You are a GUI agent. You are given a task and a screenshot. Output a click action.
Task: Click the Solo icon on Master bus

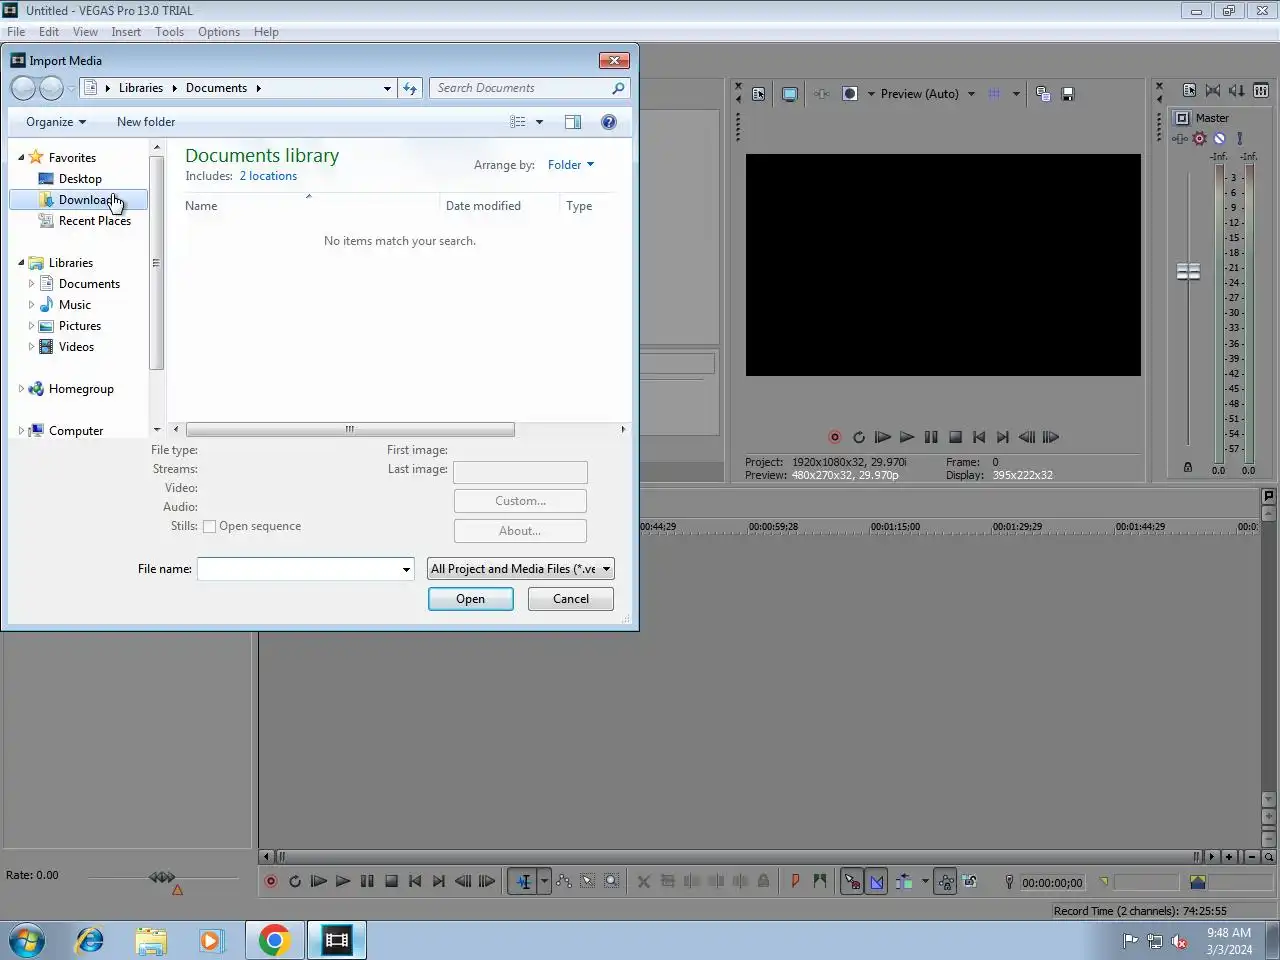click(x=1239, y=139)
